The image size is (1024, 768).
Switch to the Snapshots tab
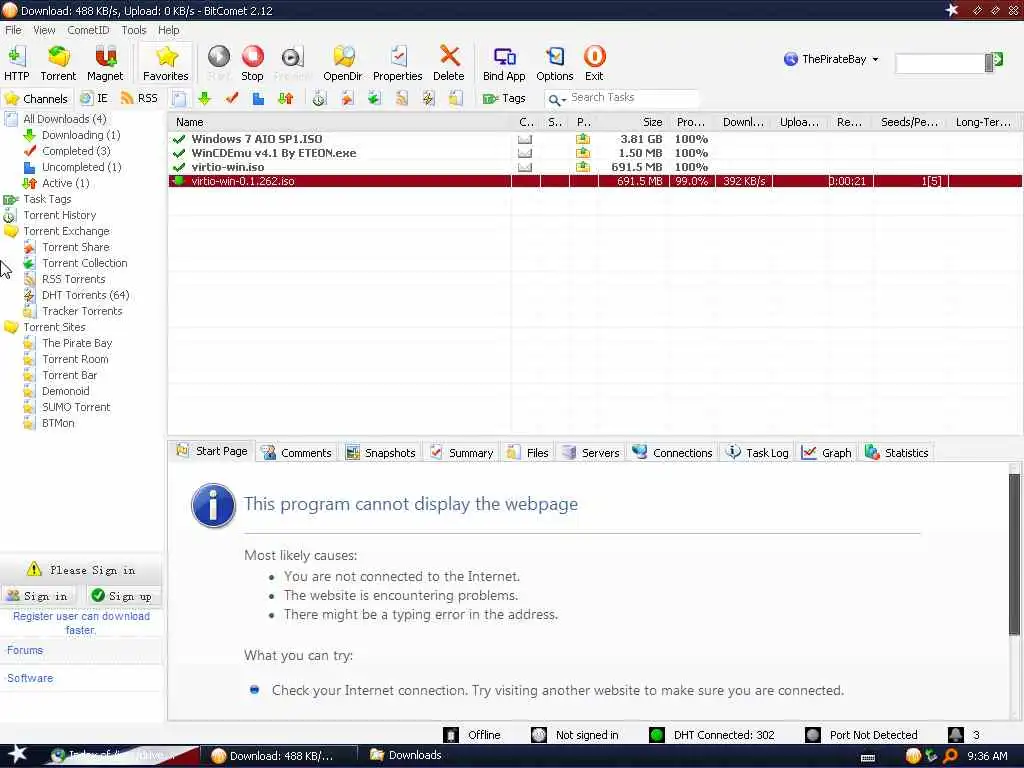(381, 453)
